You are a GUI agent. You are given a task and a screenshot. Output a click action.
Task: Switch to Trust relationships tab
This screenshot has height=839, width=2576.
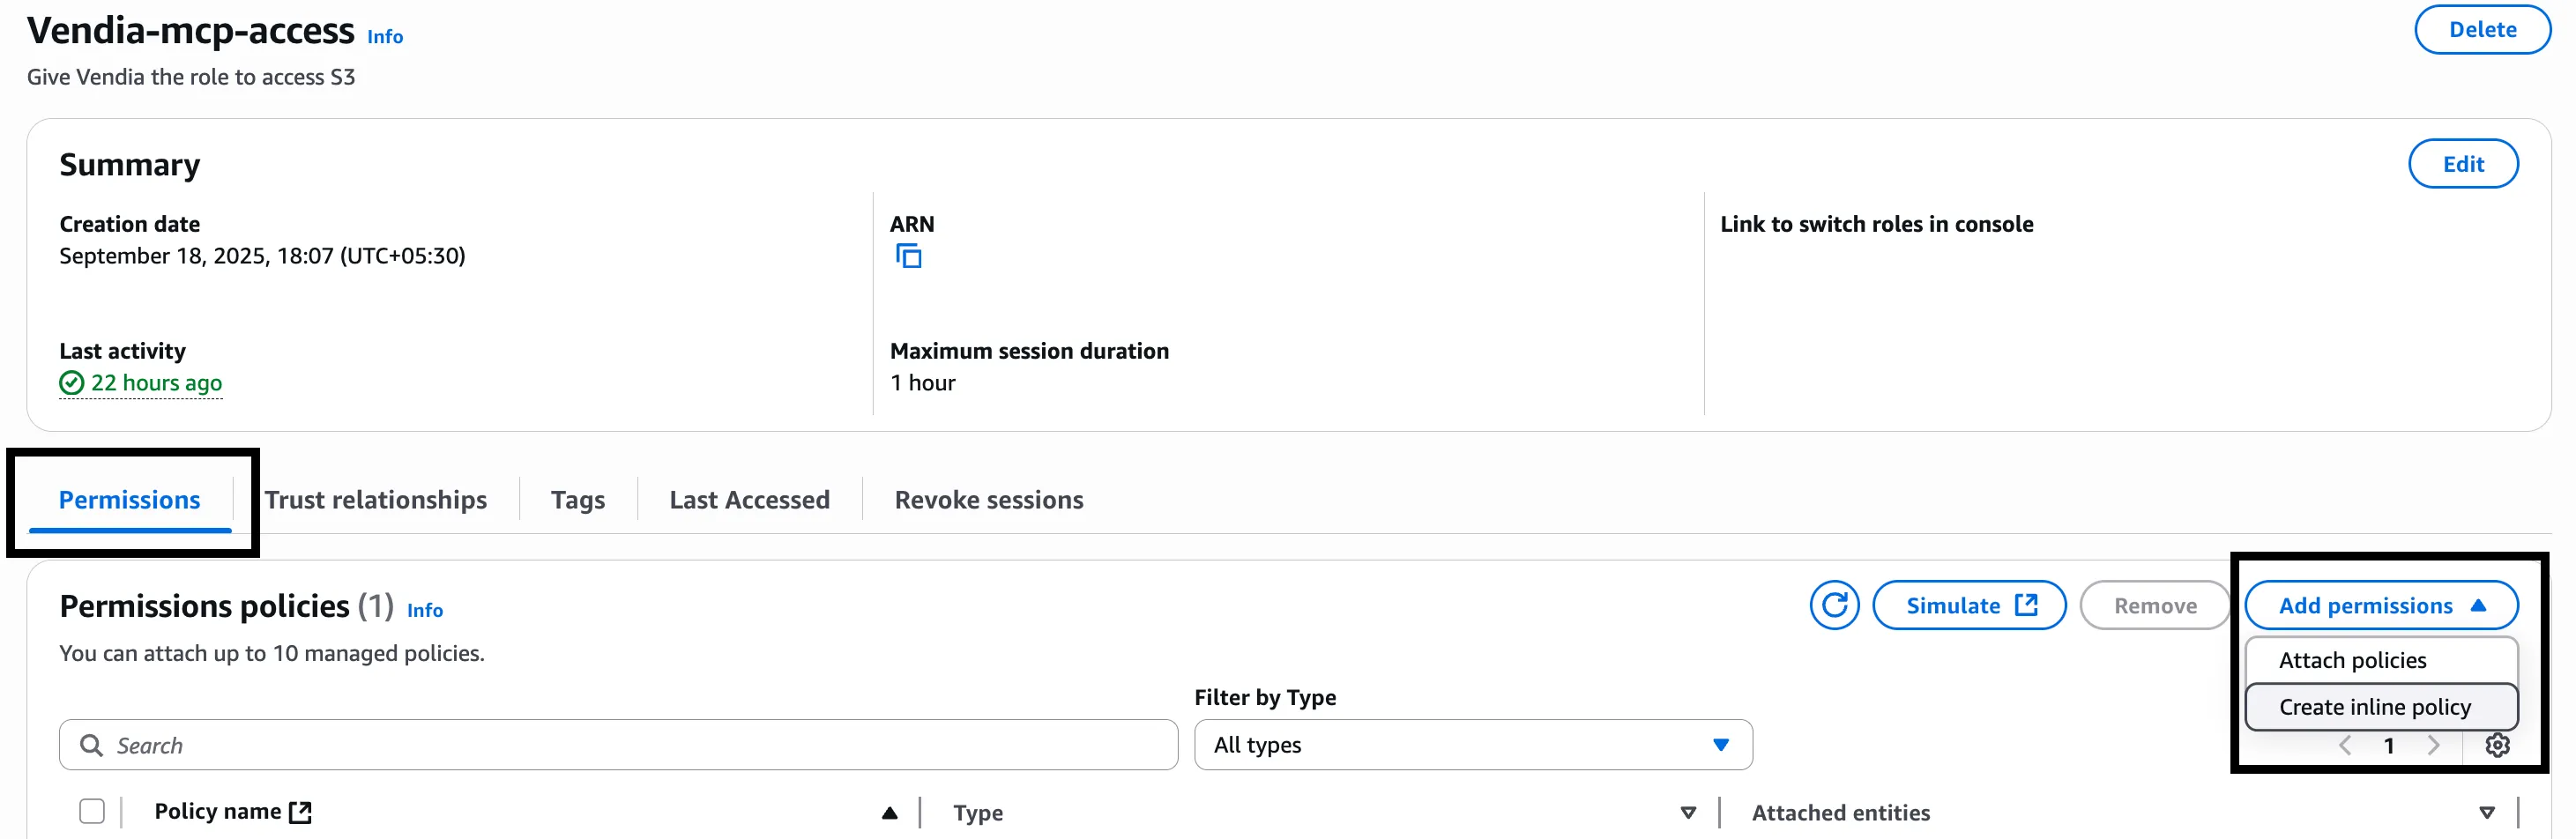pos(376,500)
